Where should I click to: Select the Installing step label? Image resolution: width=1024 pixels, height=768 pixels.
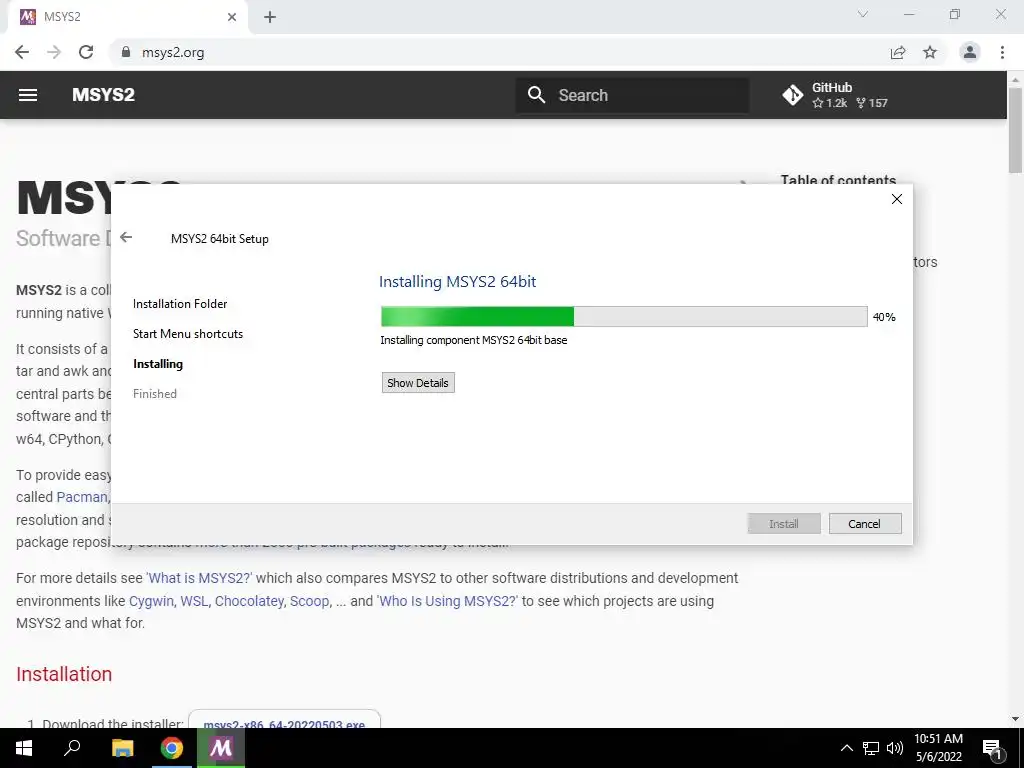pos(158,364)
